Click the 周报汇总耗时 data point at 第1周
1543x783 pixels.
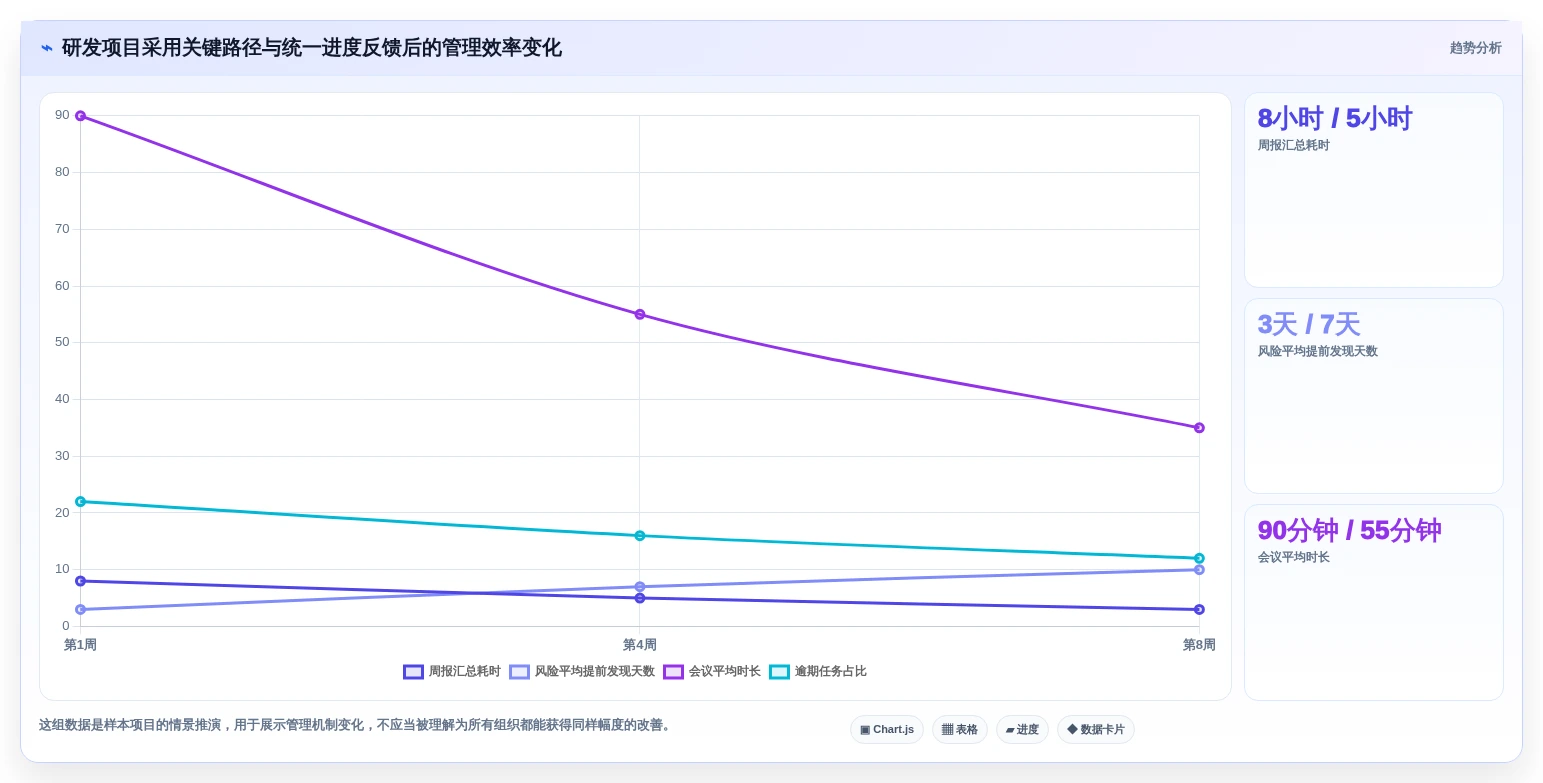point(81,581)
